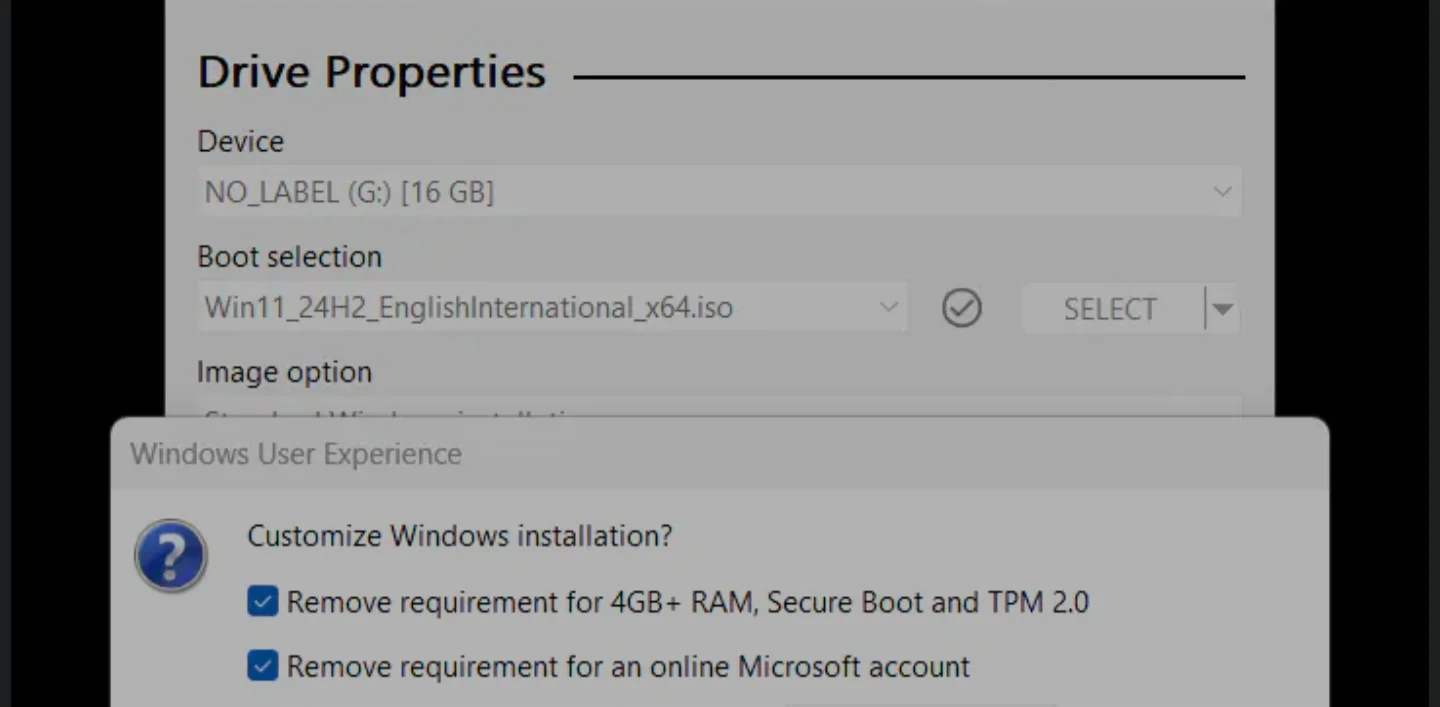Click the "Device" field label
This screenshot has height=707, width=1440.
pyautogui.click(x=240, y=141)
